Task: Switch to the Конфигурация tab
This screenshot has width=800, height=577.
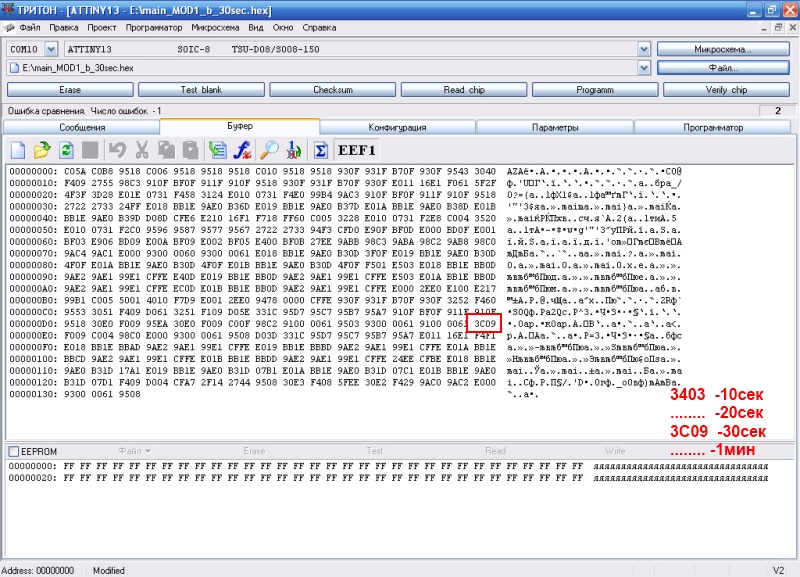Action: tap(397, 128)
